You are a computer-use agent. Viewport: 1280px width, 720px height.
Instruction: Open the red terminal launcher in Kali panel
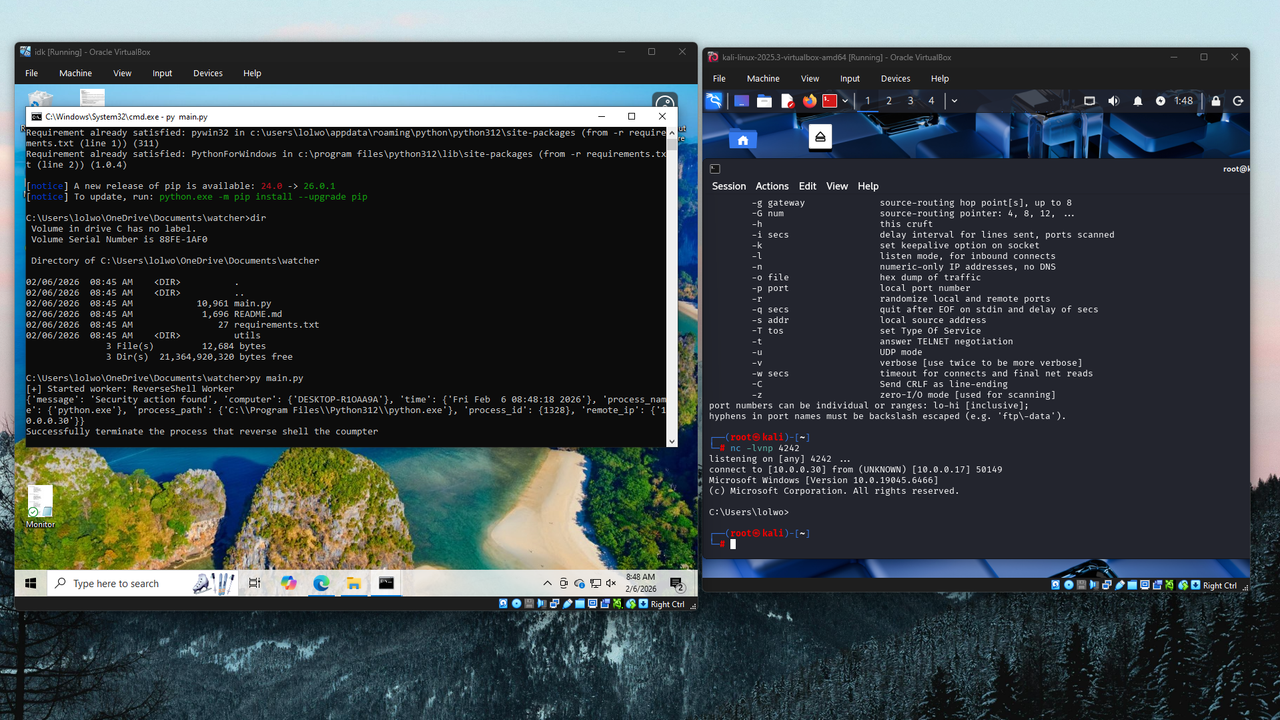pyautogui.click(x=830, y=101)
